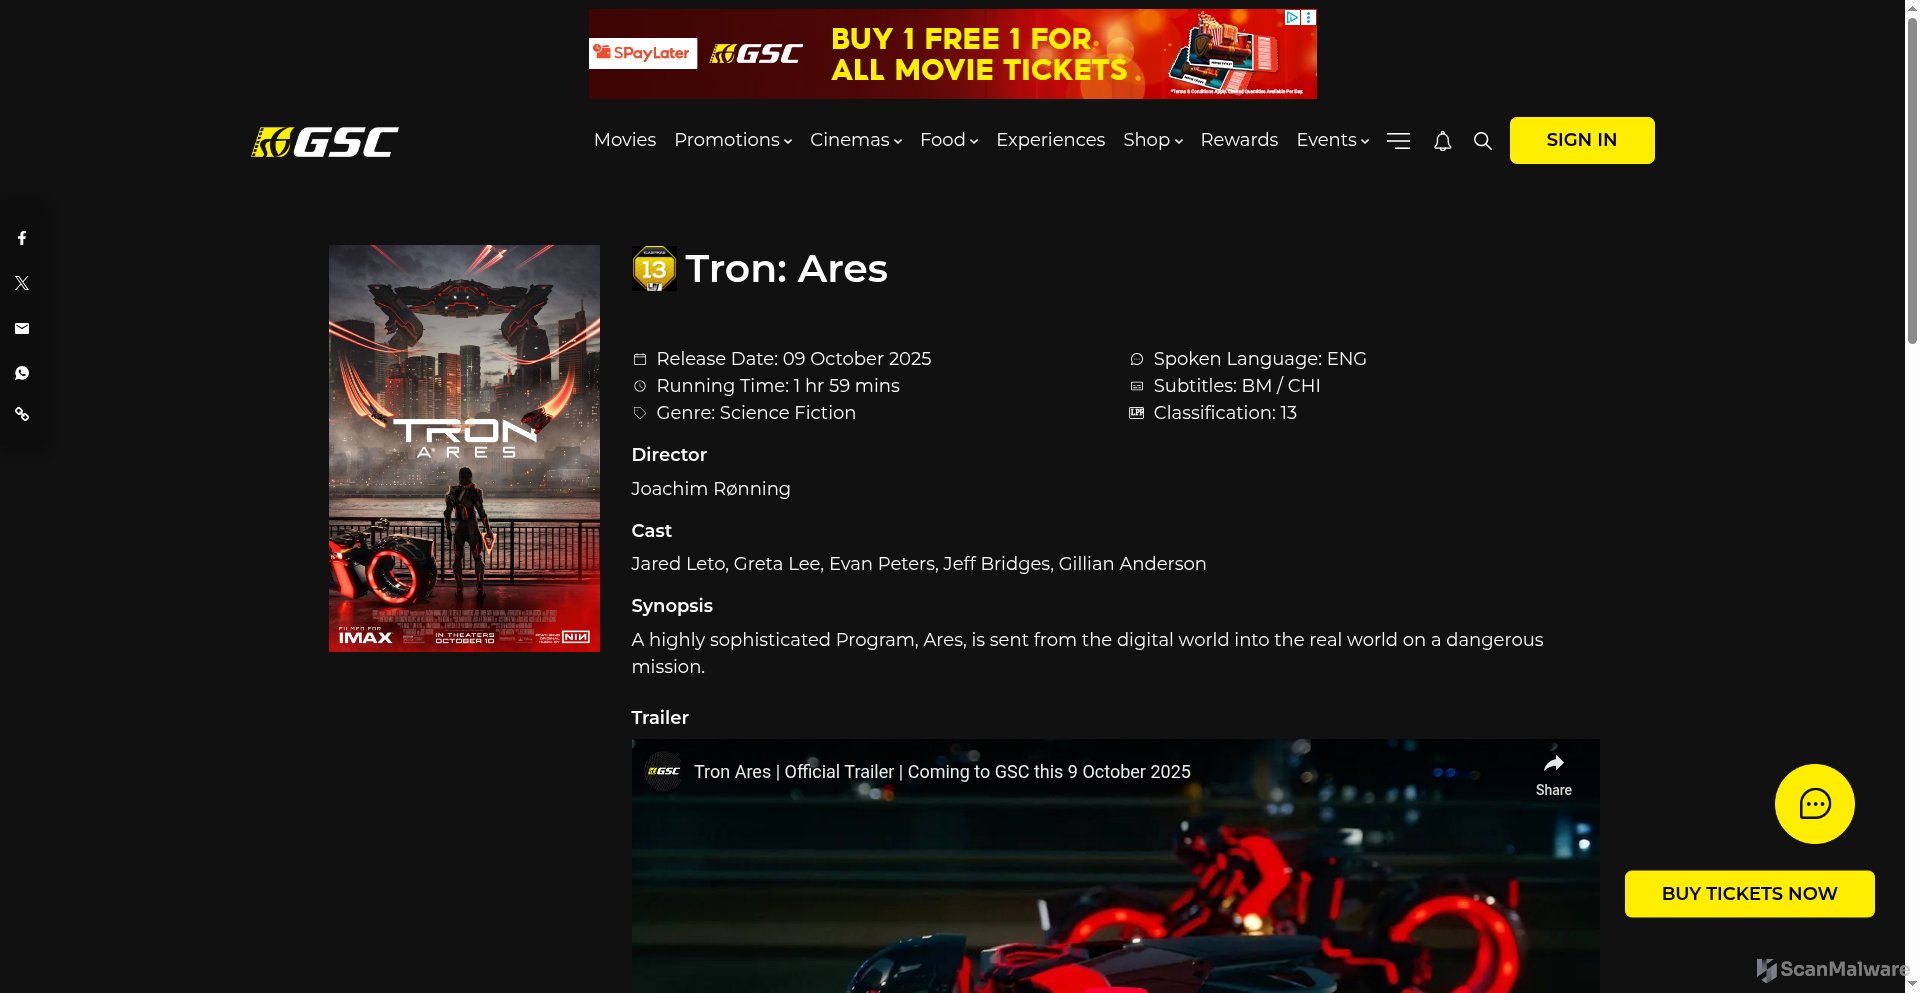
Task: Click the cast list starting with Jared Leto
Action: point(919,564)
